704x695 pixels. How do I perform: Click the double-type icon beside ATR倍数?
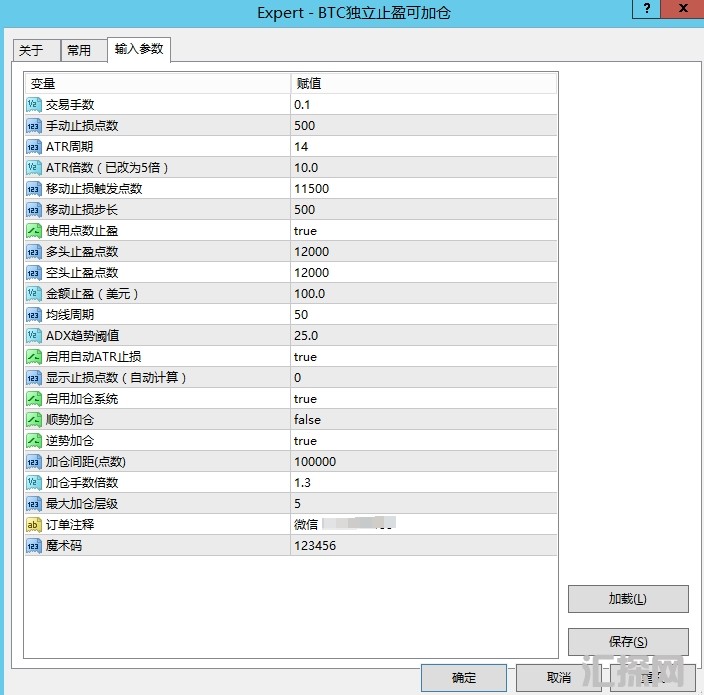34,167
